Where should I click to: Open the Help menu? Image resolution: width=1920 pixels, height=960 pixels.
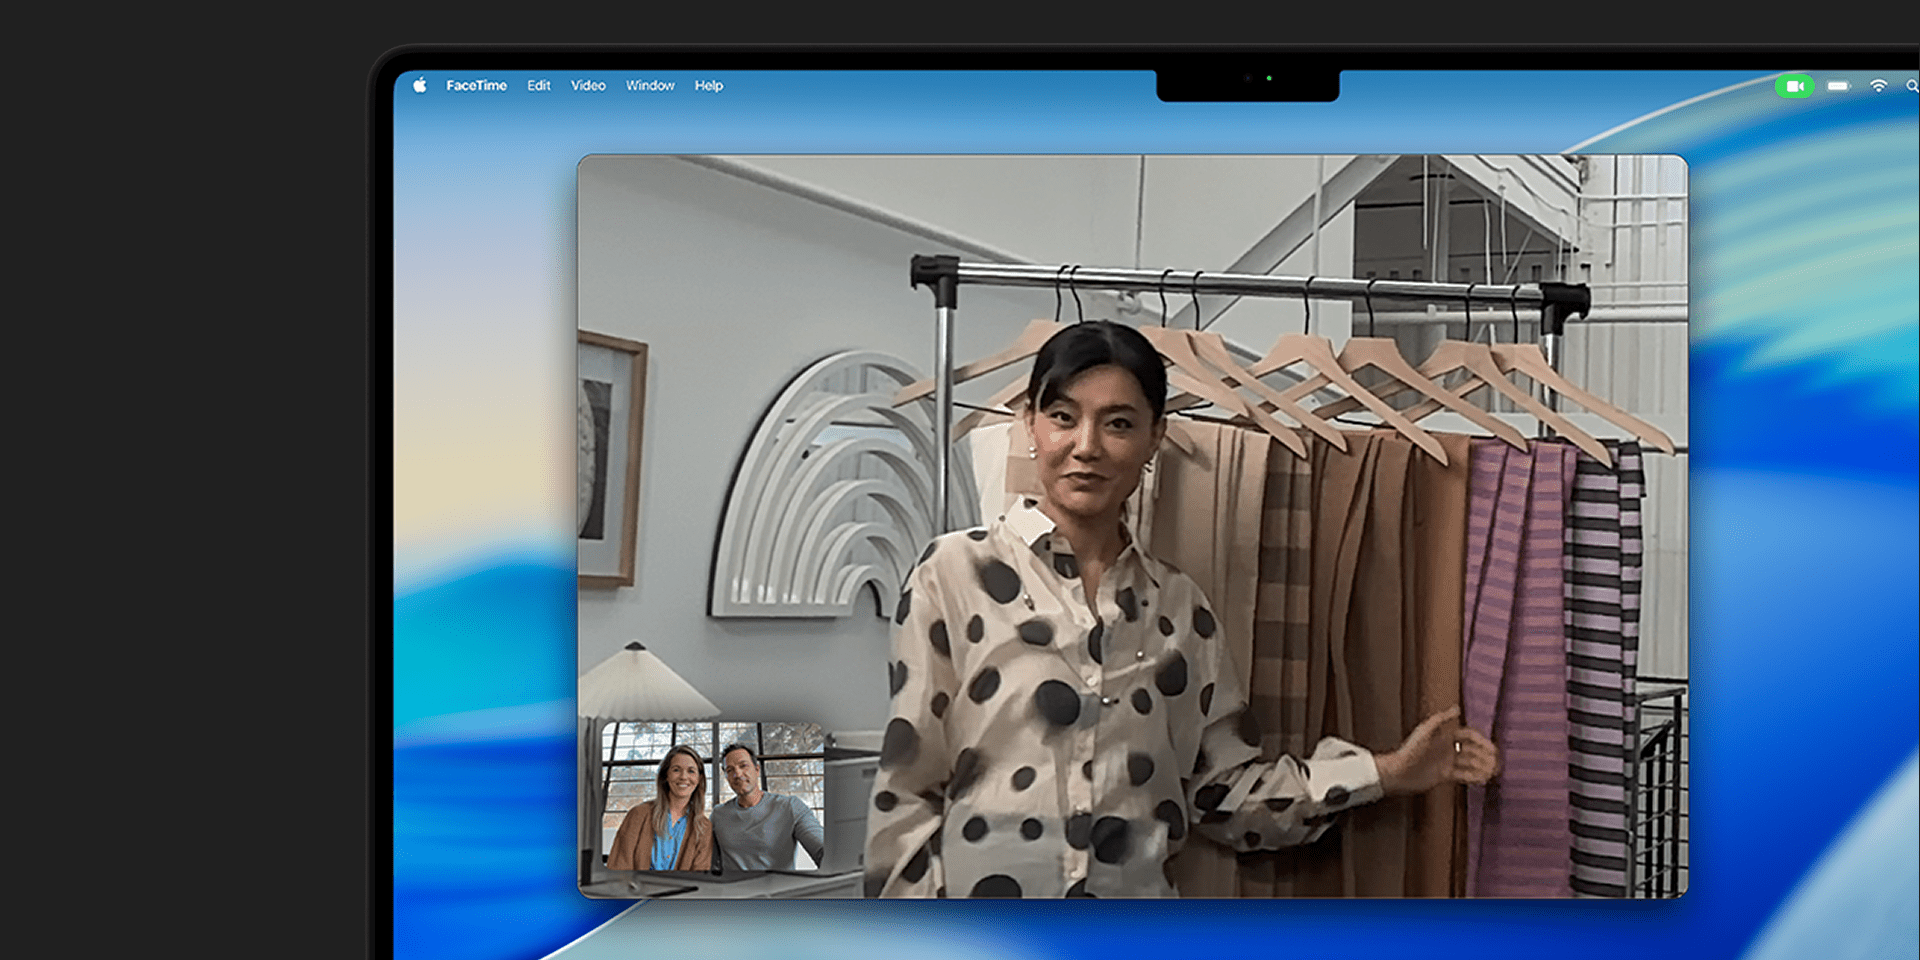[709, 86]
